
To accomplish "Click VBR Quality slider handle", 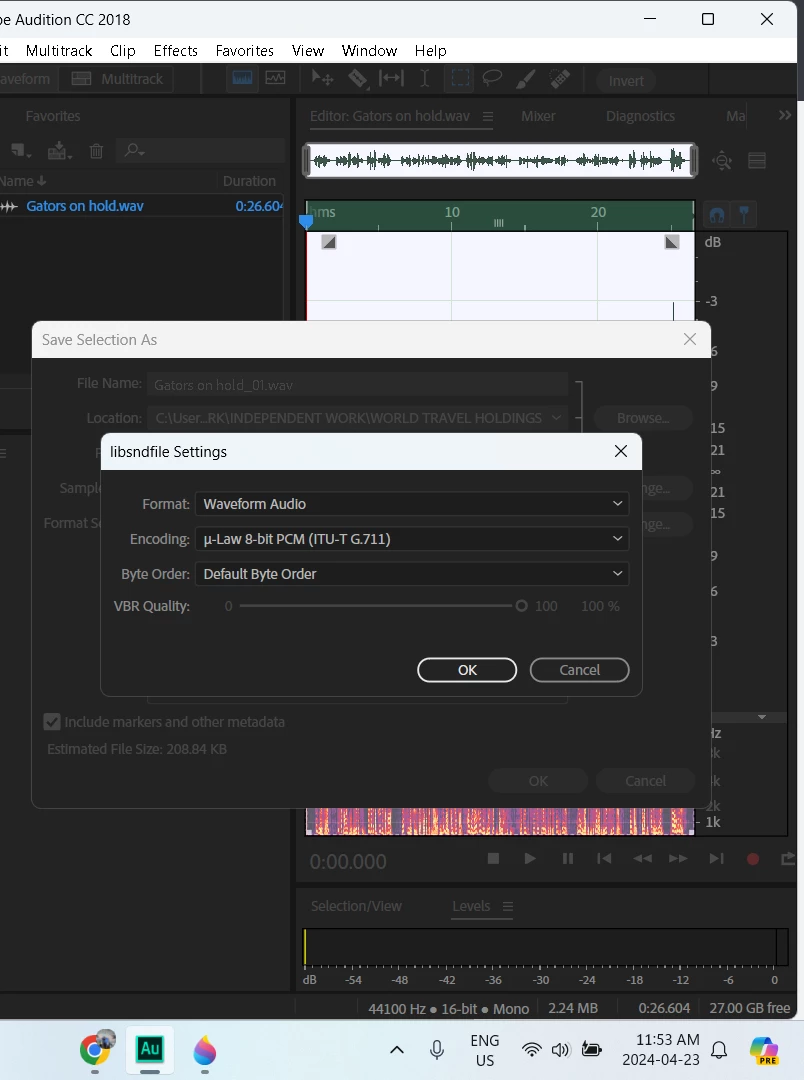I will (522, 605).
